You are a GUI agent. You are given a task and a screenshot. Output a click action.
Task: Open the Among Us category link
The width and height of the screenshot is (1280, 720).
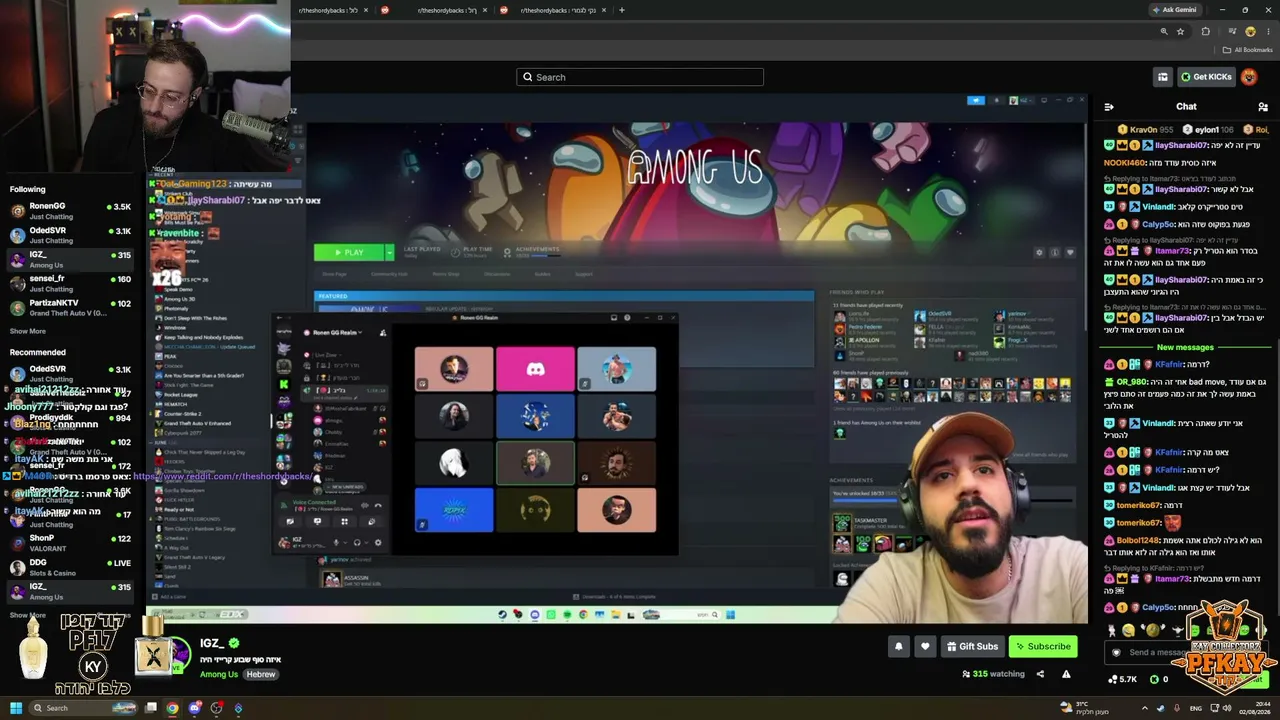[x=219, y=674]
